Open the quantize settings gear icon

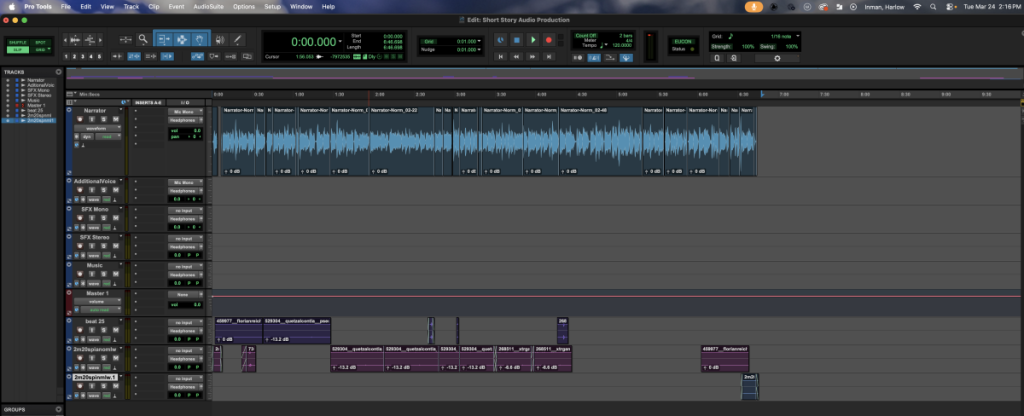tap(777, 58)
